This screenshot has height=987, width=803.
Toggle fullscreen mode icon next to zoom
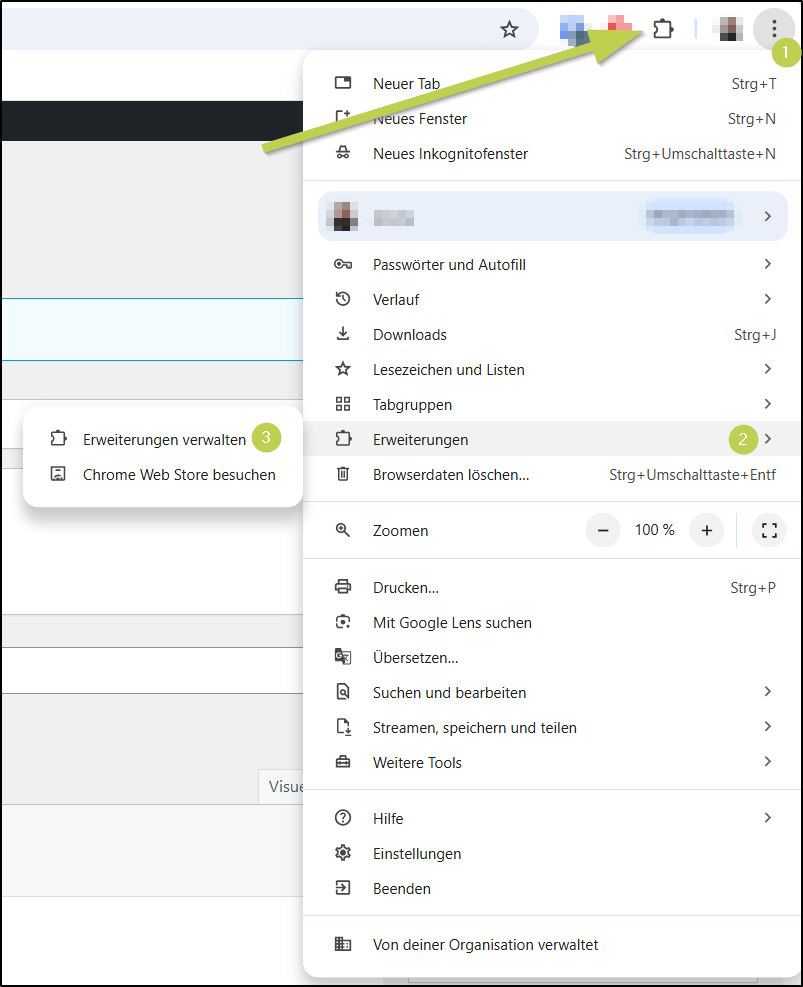click(769, 530)
